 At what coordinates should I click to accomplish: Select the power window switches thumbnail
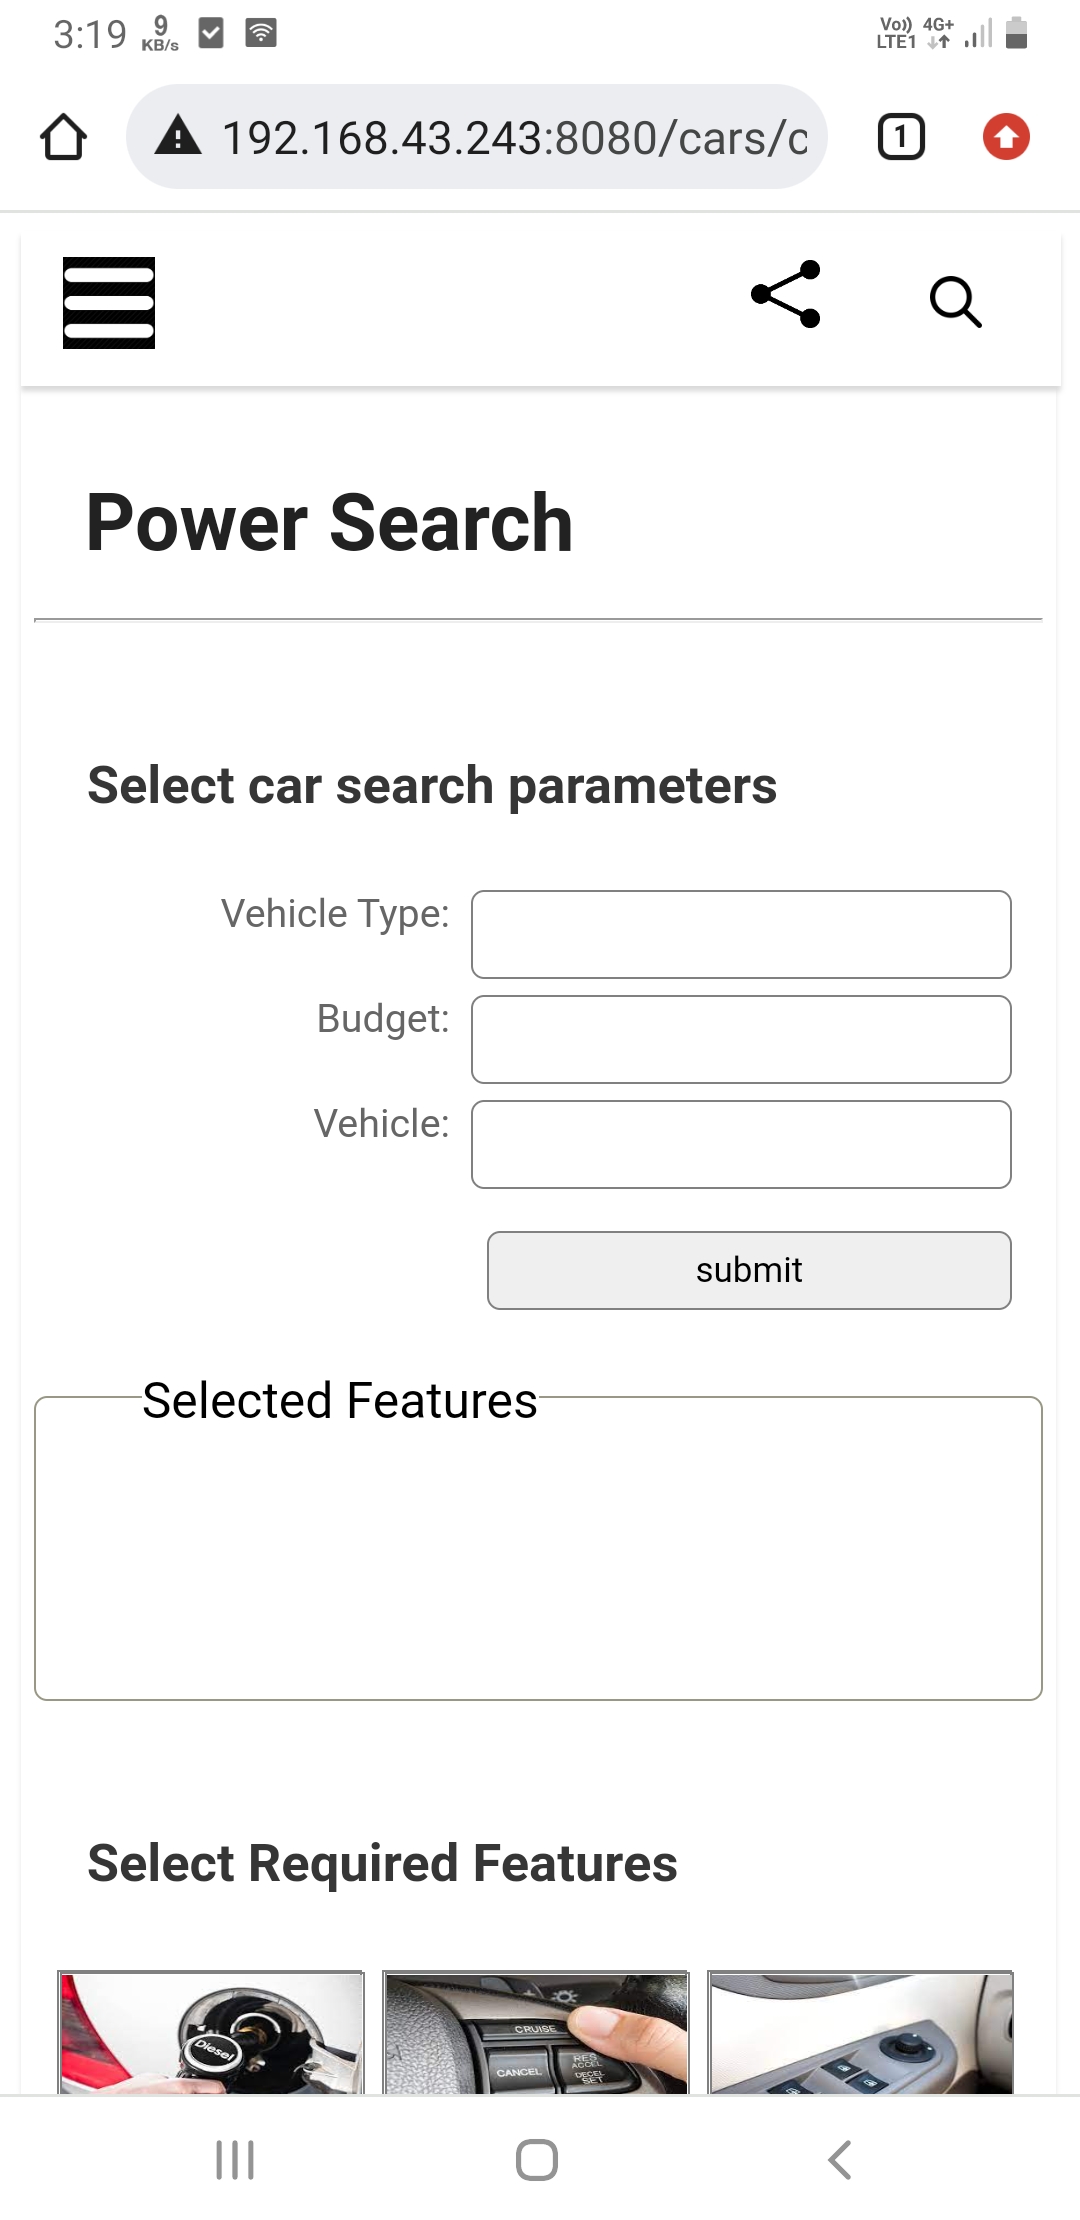click(861, 2032)
